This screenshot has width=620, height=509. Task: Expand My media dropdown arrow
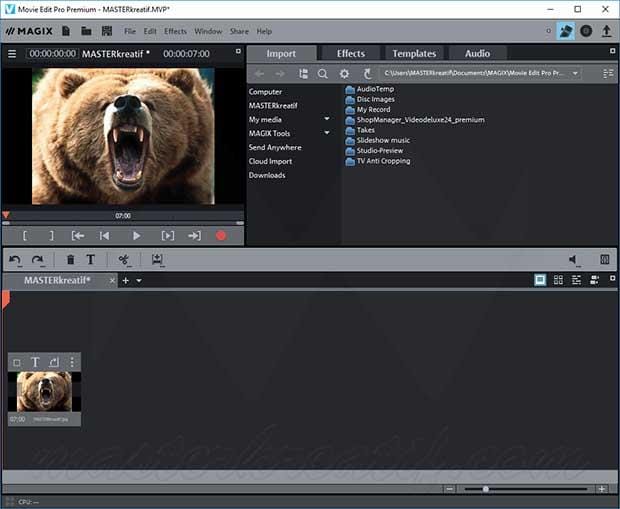pos(327,119)
